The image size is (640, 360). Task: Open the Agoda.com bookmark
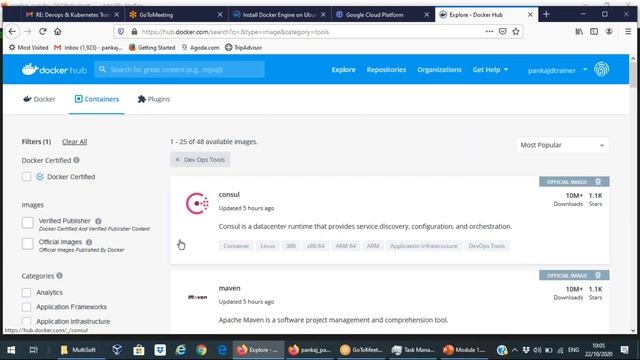pos(200,47)
